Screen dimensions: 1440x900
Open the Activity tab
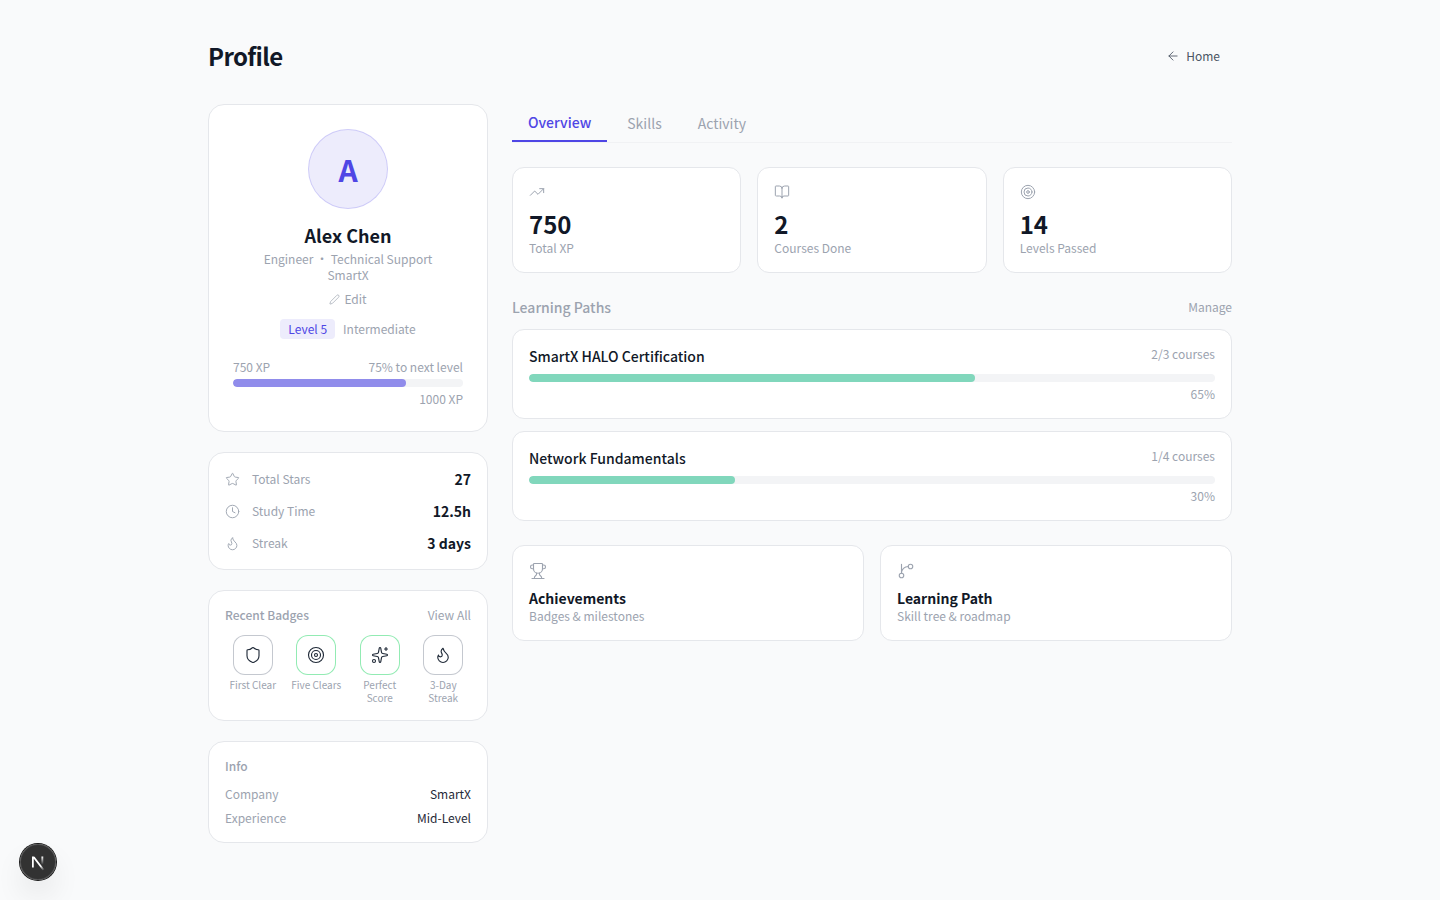click(721, 124)
